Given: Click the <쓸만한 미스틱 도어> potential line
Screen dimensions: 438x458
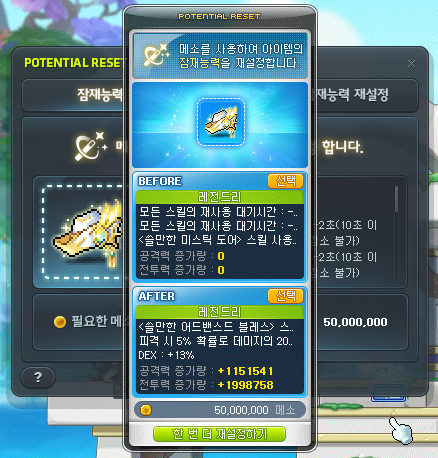Looking at the screenshot, I should point(217,240).
